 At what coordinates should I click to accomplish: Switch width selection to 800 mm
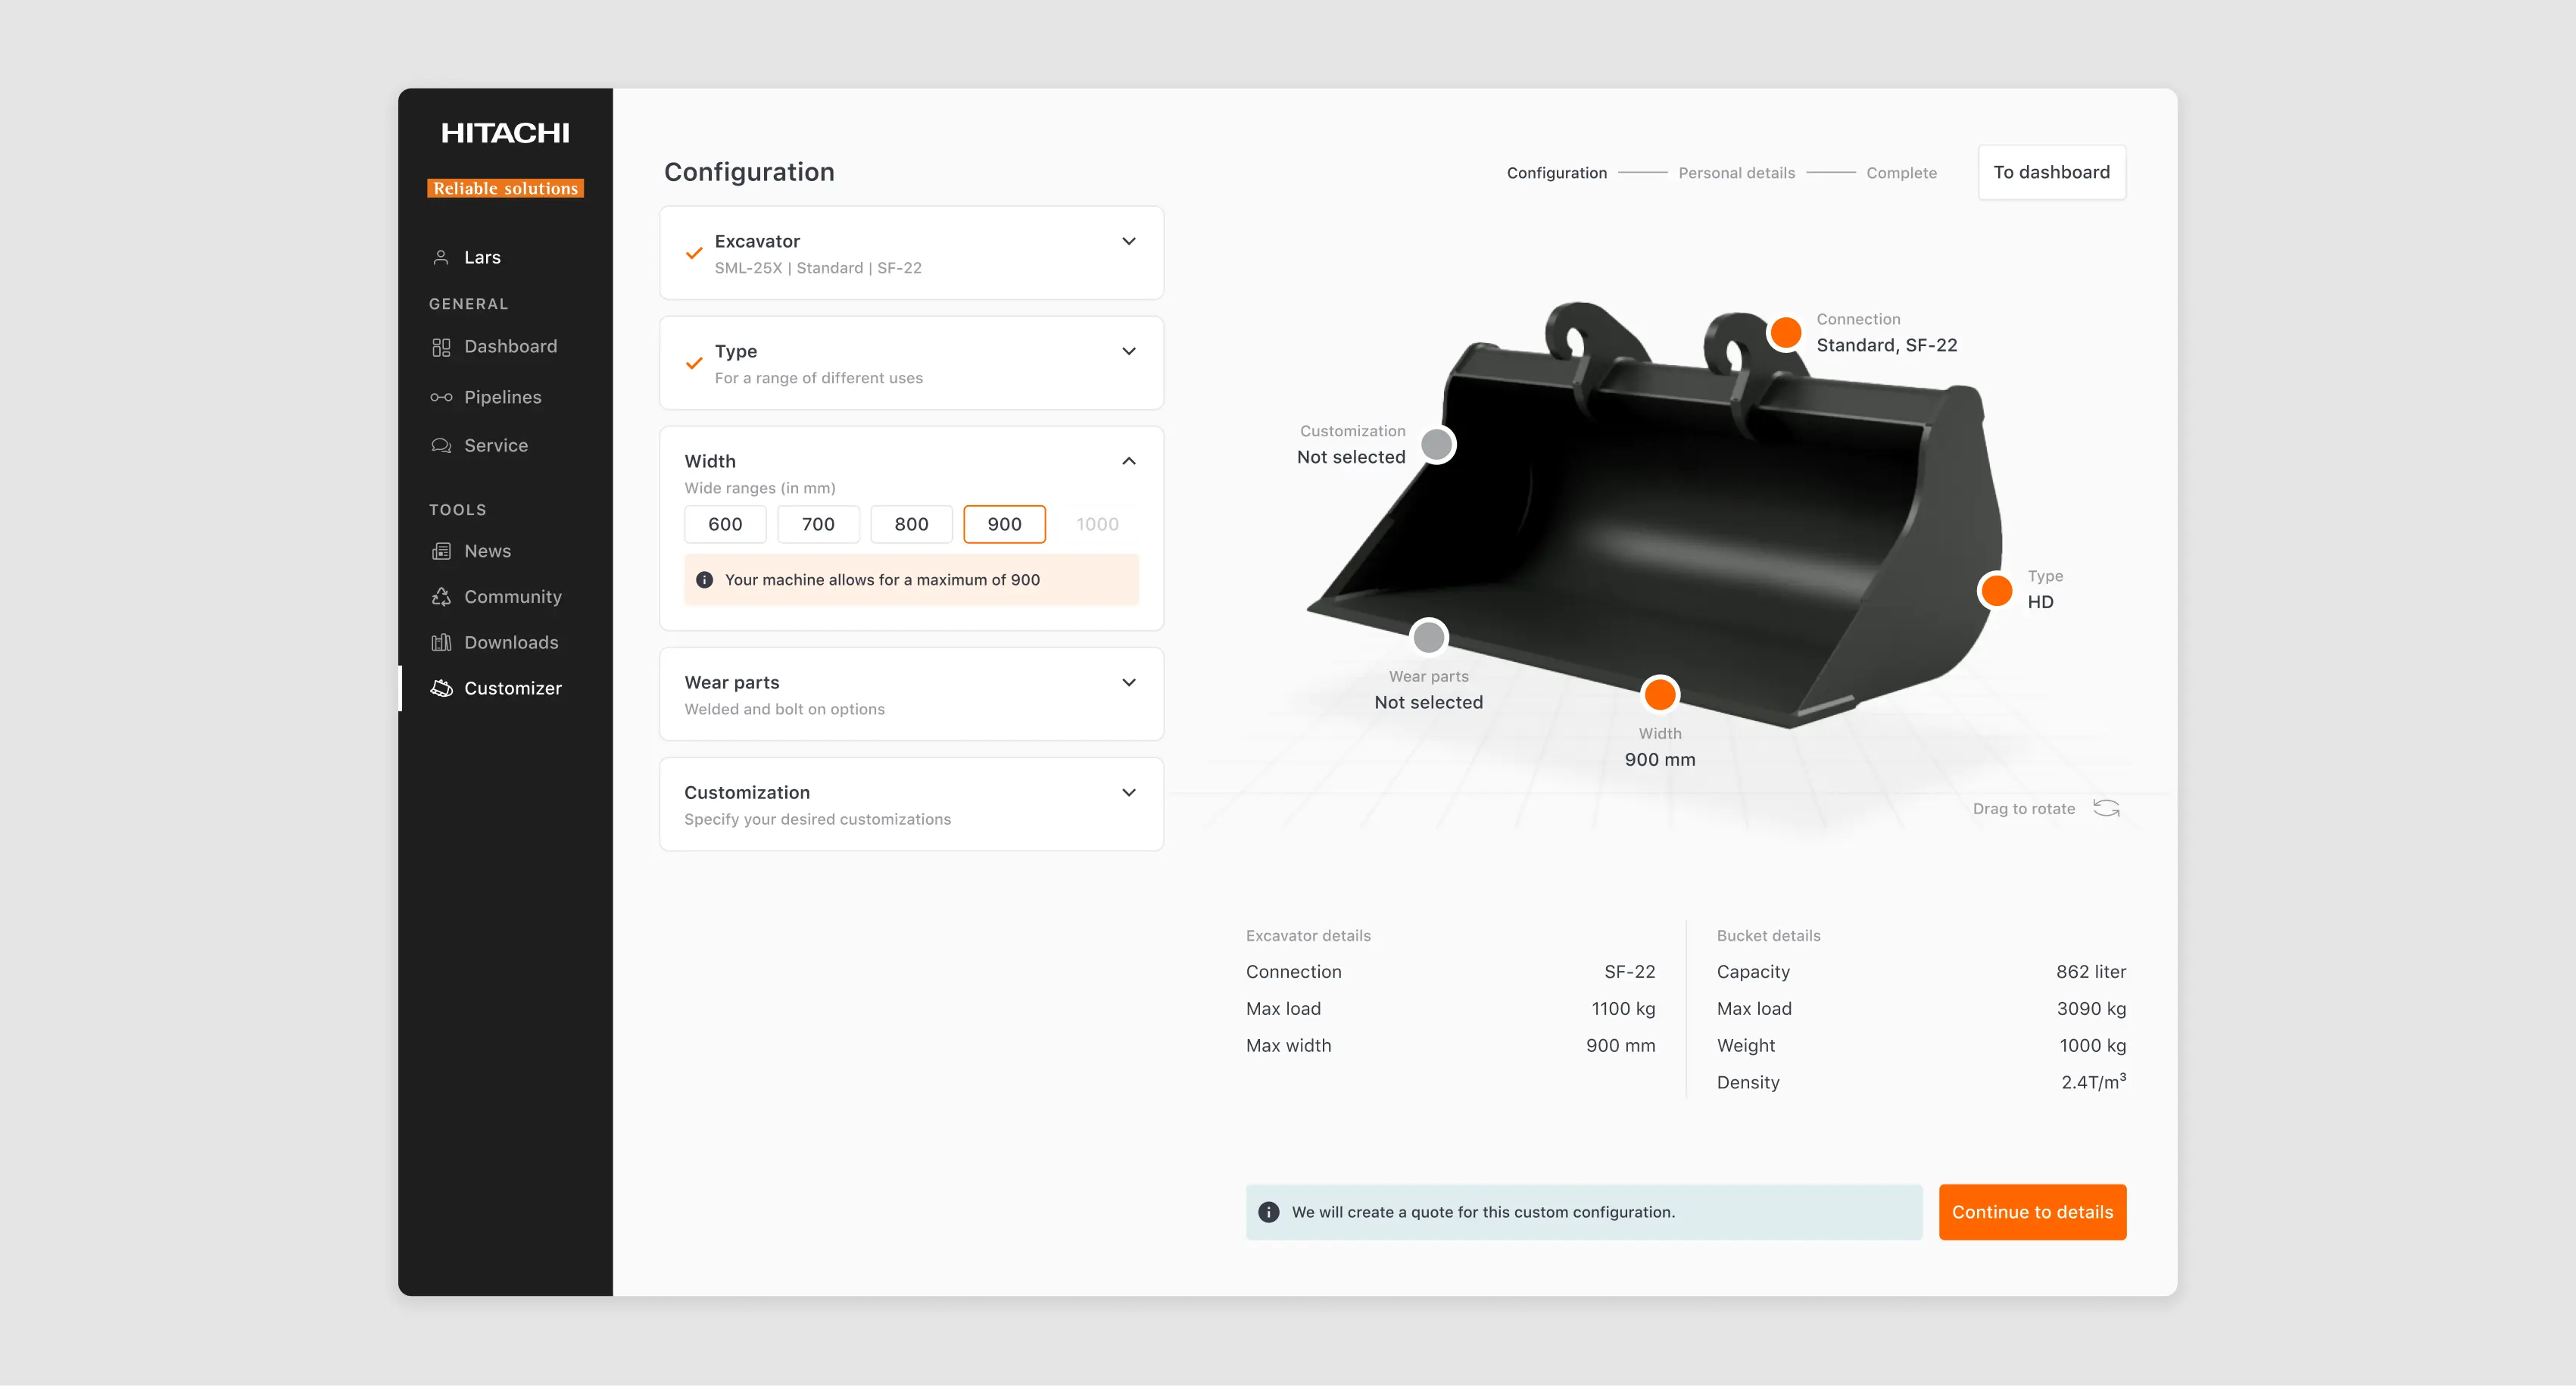[911, 524]
